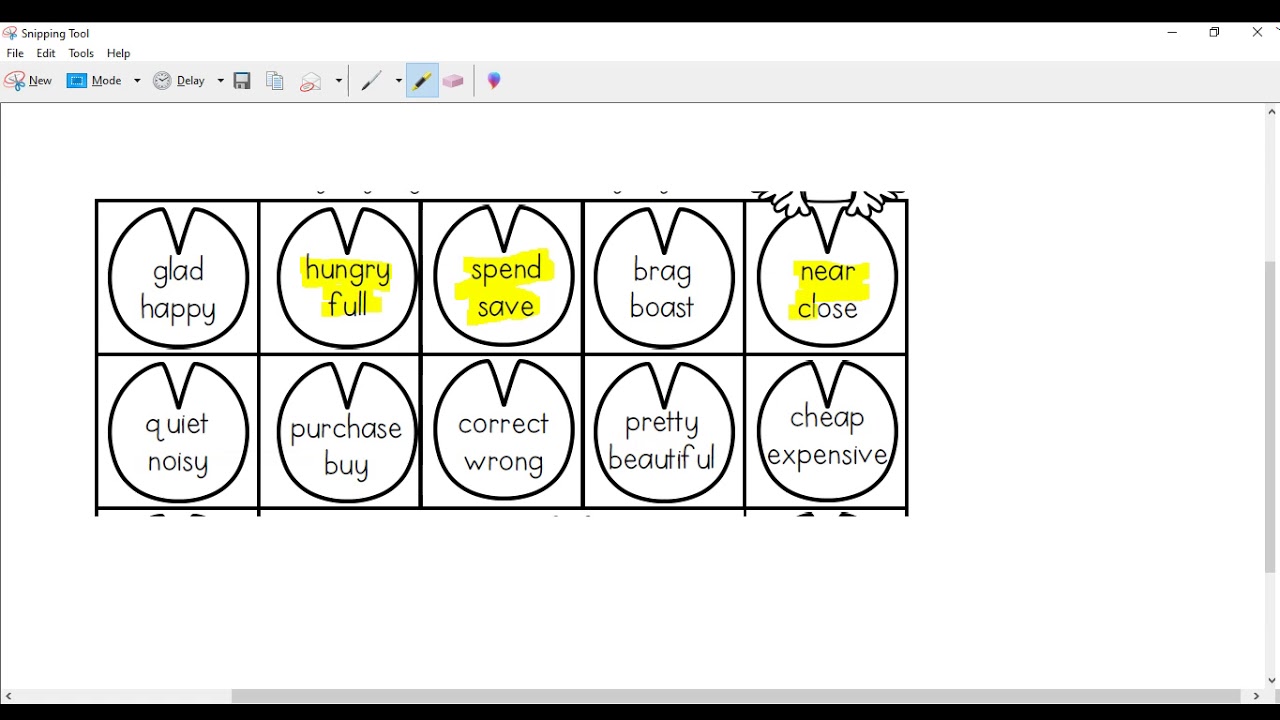Click the word "quiet" in the snip

point(177,425)
